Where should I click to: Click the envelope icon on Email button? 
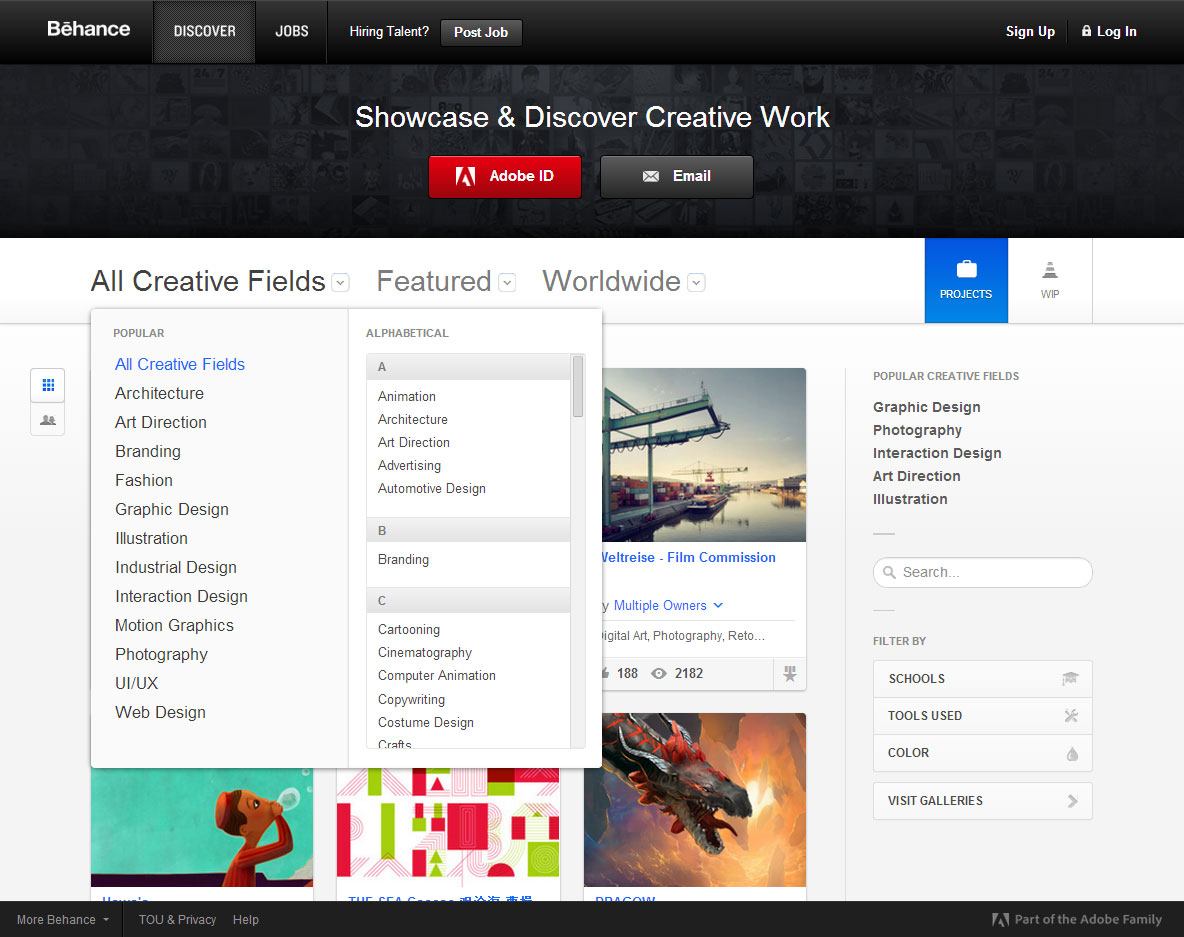(651, 177)
